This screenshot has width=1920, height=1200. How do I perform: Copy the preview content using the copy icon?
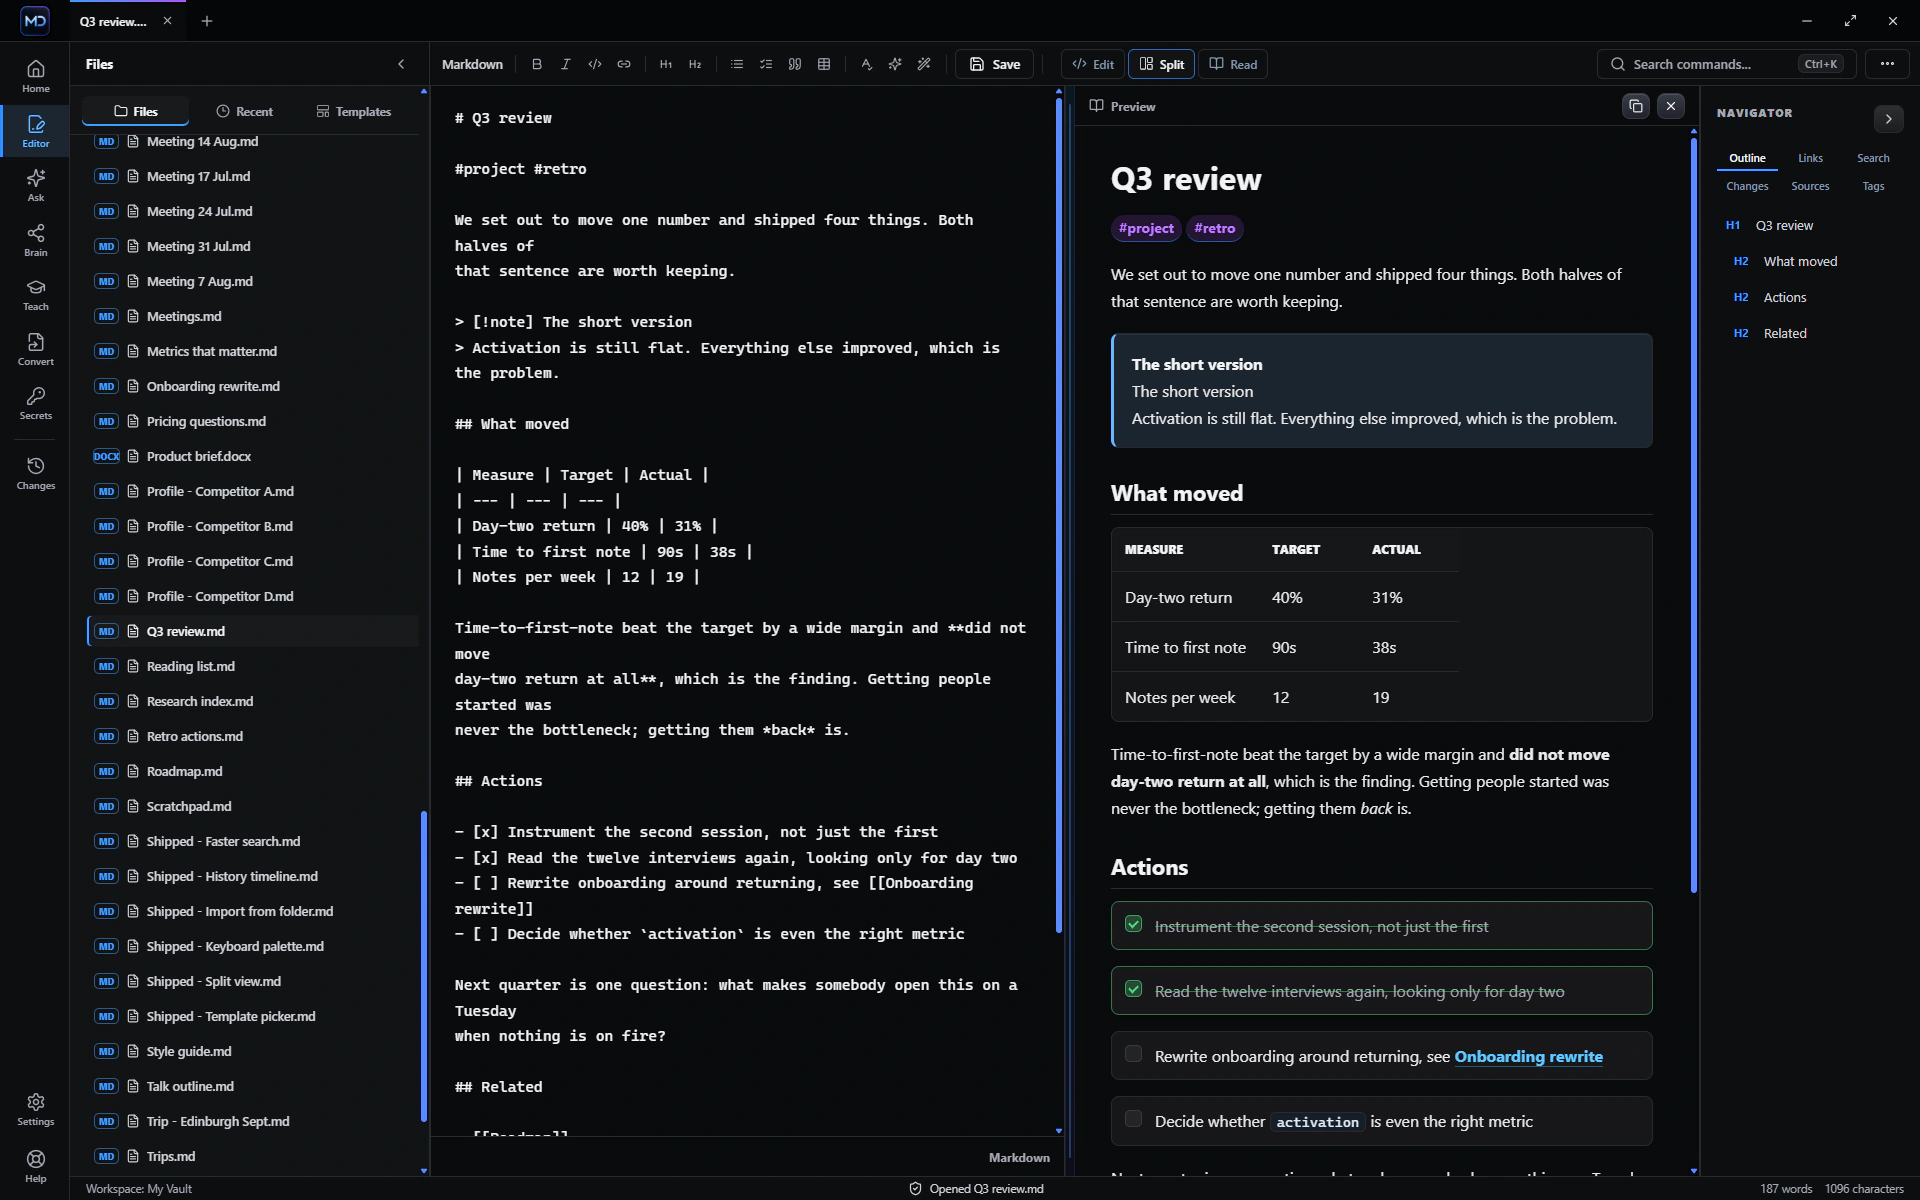[1636, 106]
